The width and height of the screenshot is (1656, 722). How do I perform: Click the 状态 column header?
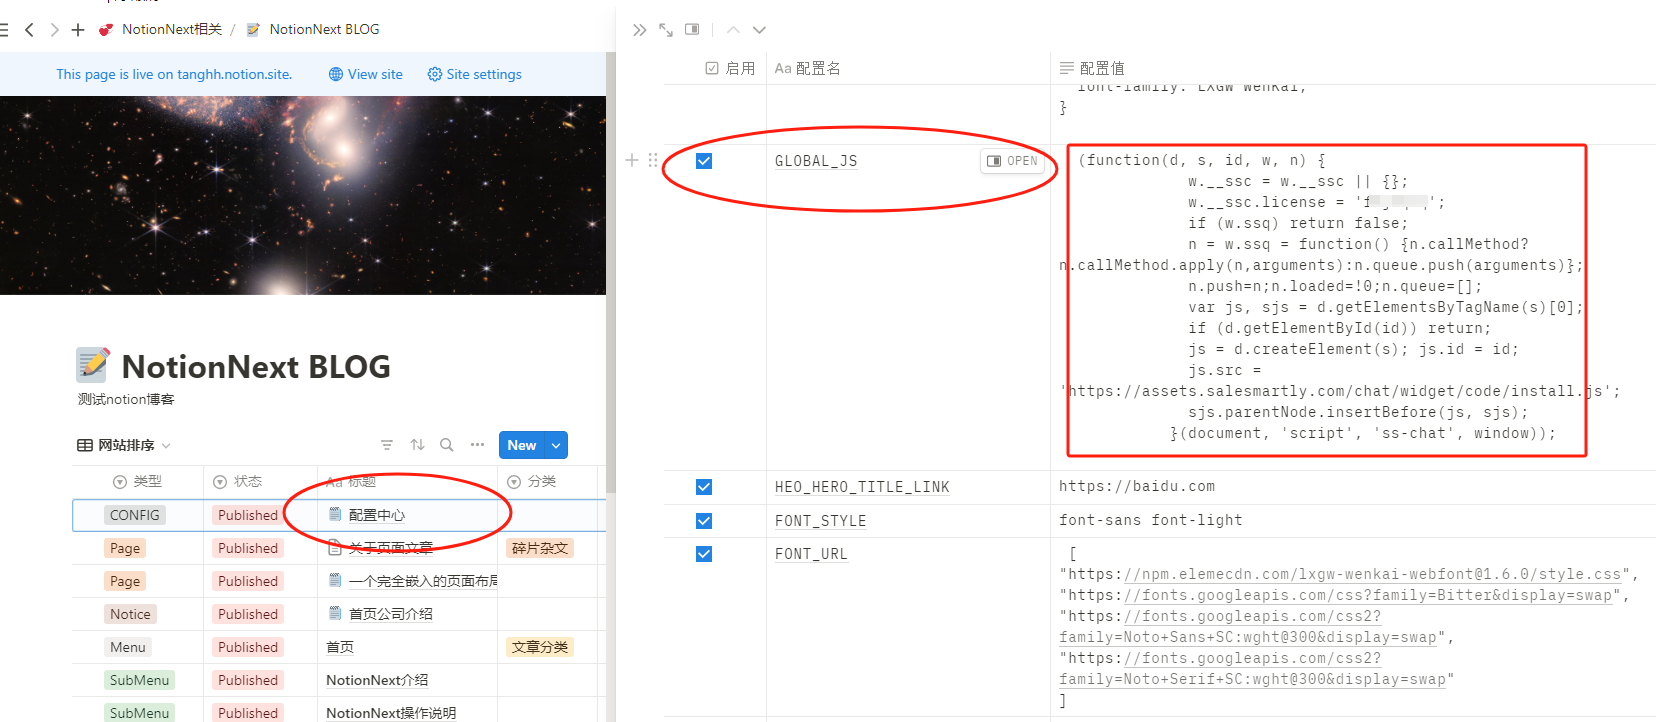pyautogui.click(x=237, y=482)
